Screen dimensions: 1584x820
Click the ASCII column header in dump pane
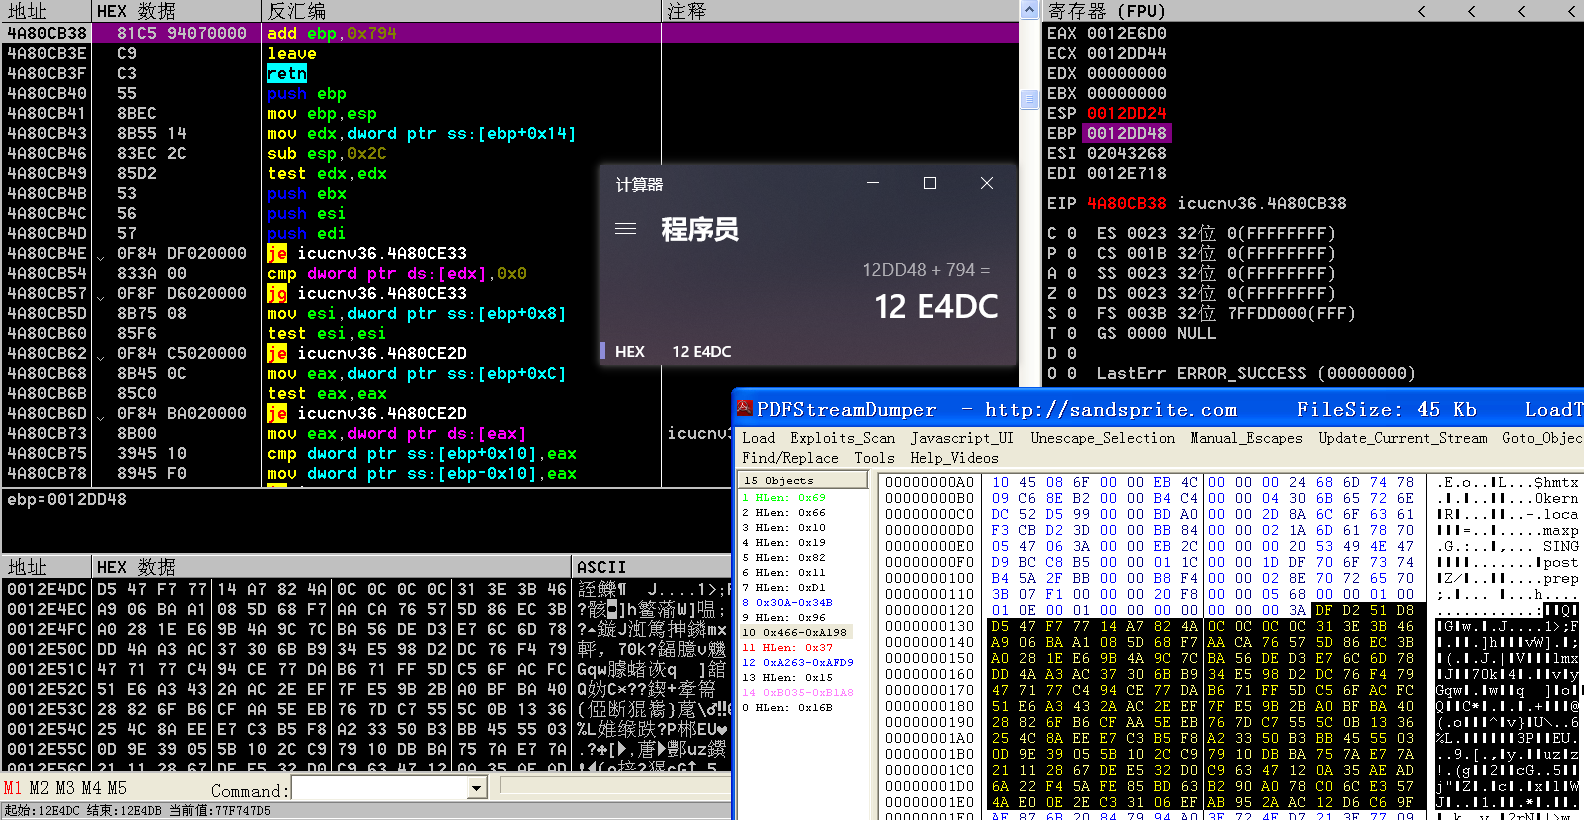pyautogui.click(x=651, y=567)
